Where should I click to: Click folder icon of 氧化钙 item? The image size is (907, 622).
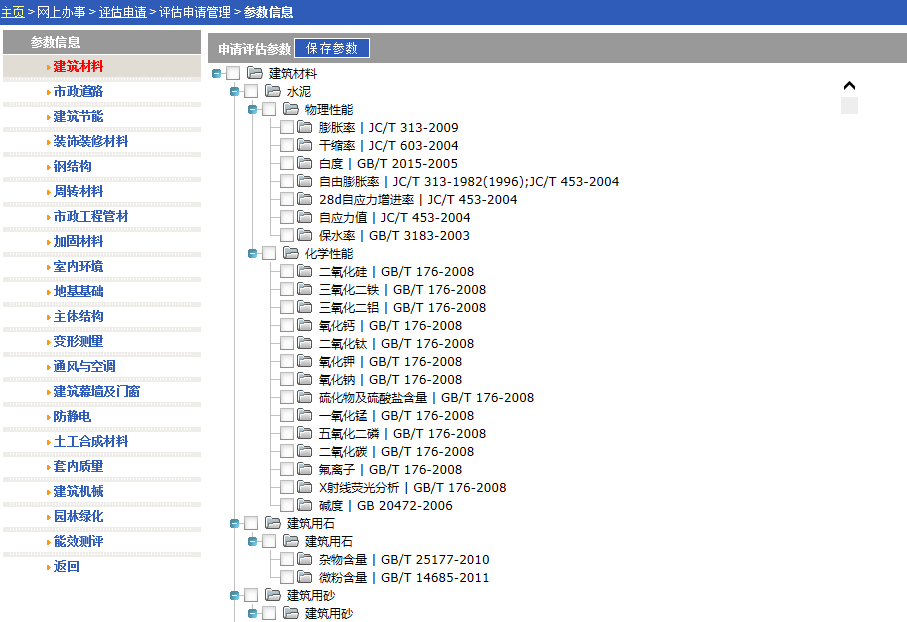[305, 326]
